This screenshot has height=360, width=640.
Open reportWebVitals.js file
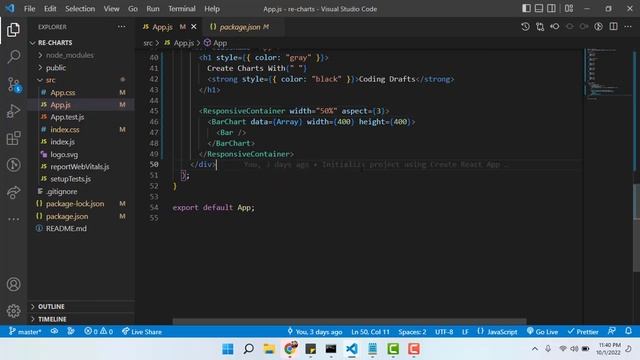click(x=81, y=167)
